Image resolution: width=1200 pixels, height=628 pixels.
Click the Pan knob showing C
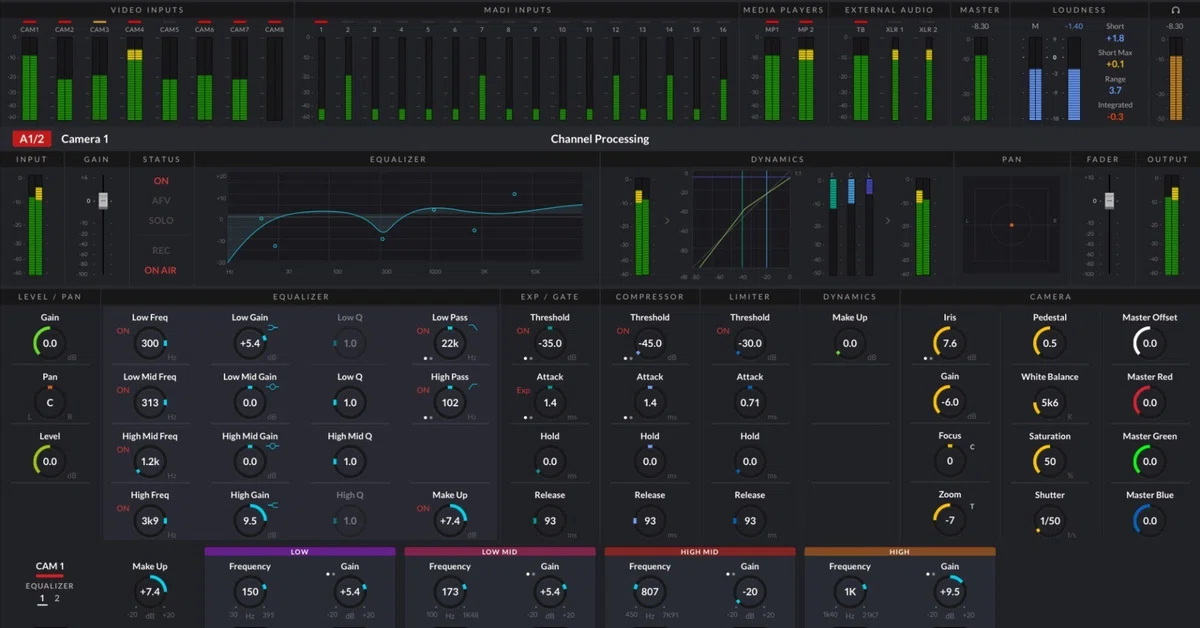(x=50, y=402)
